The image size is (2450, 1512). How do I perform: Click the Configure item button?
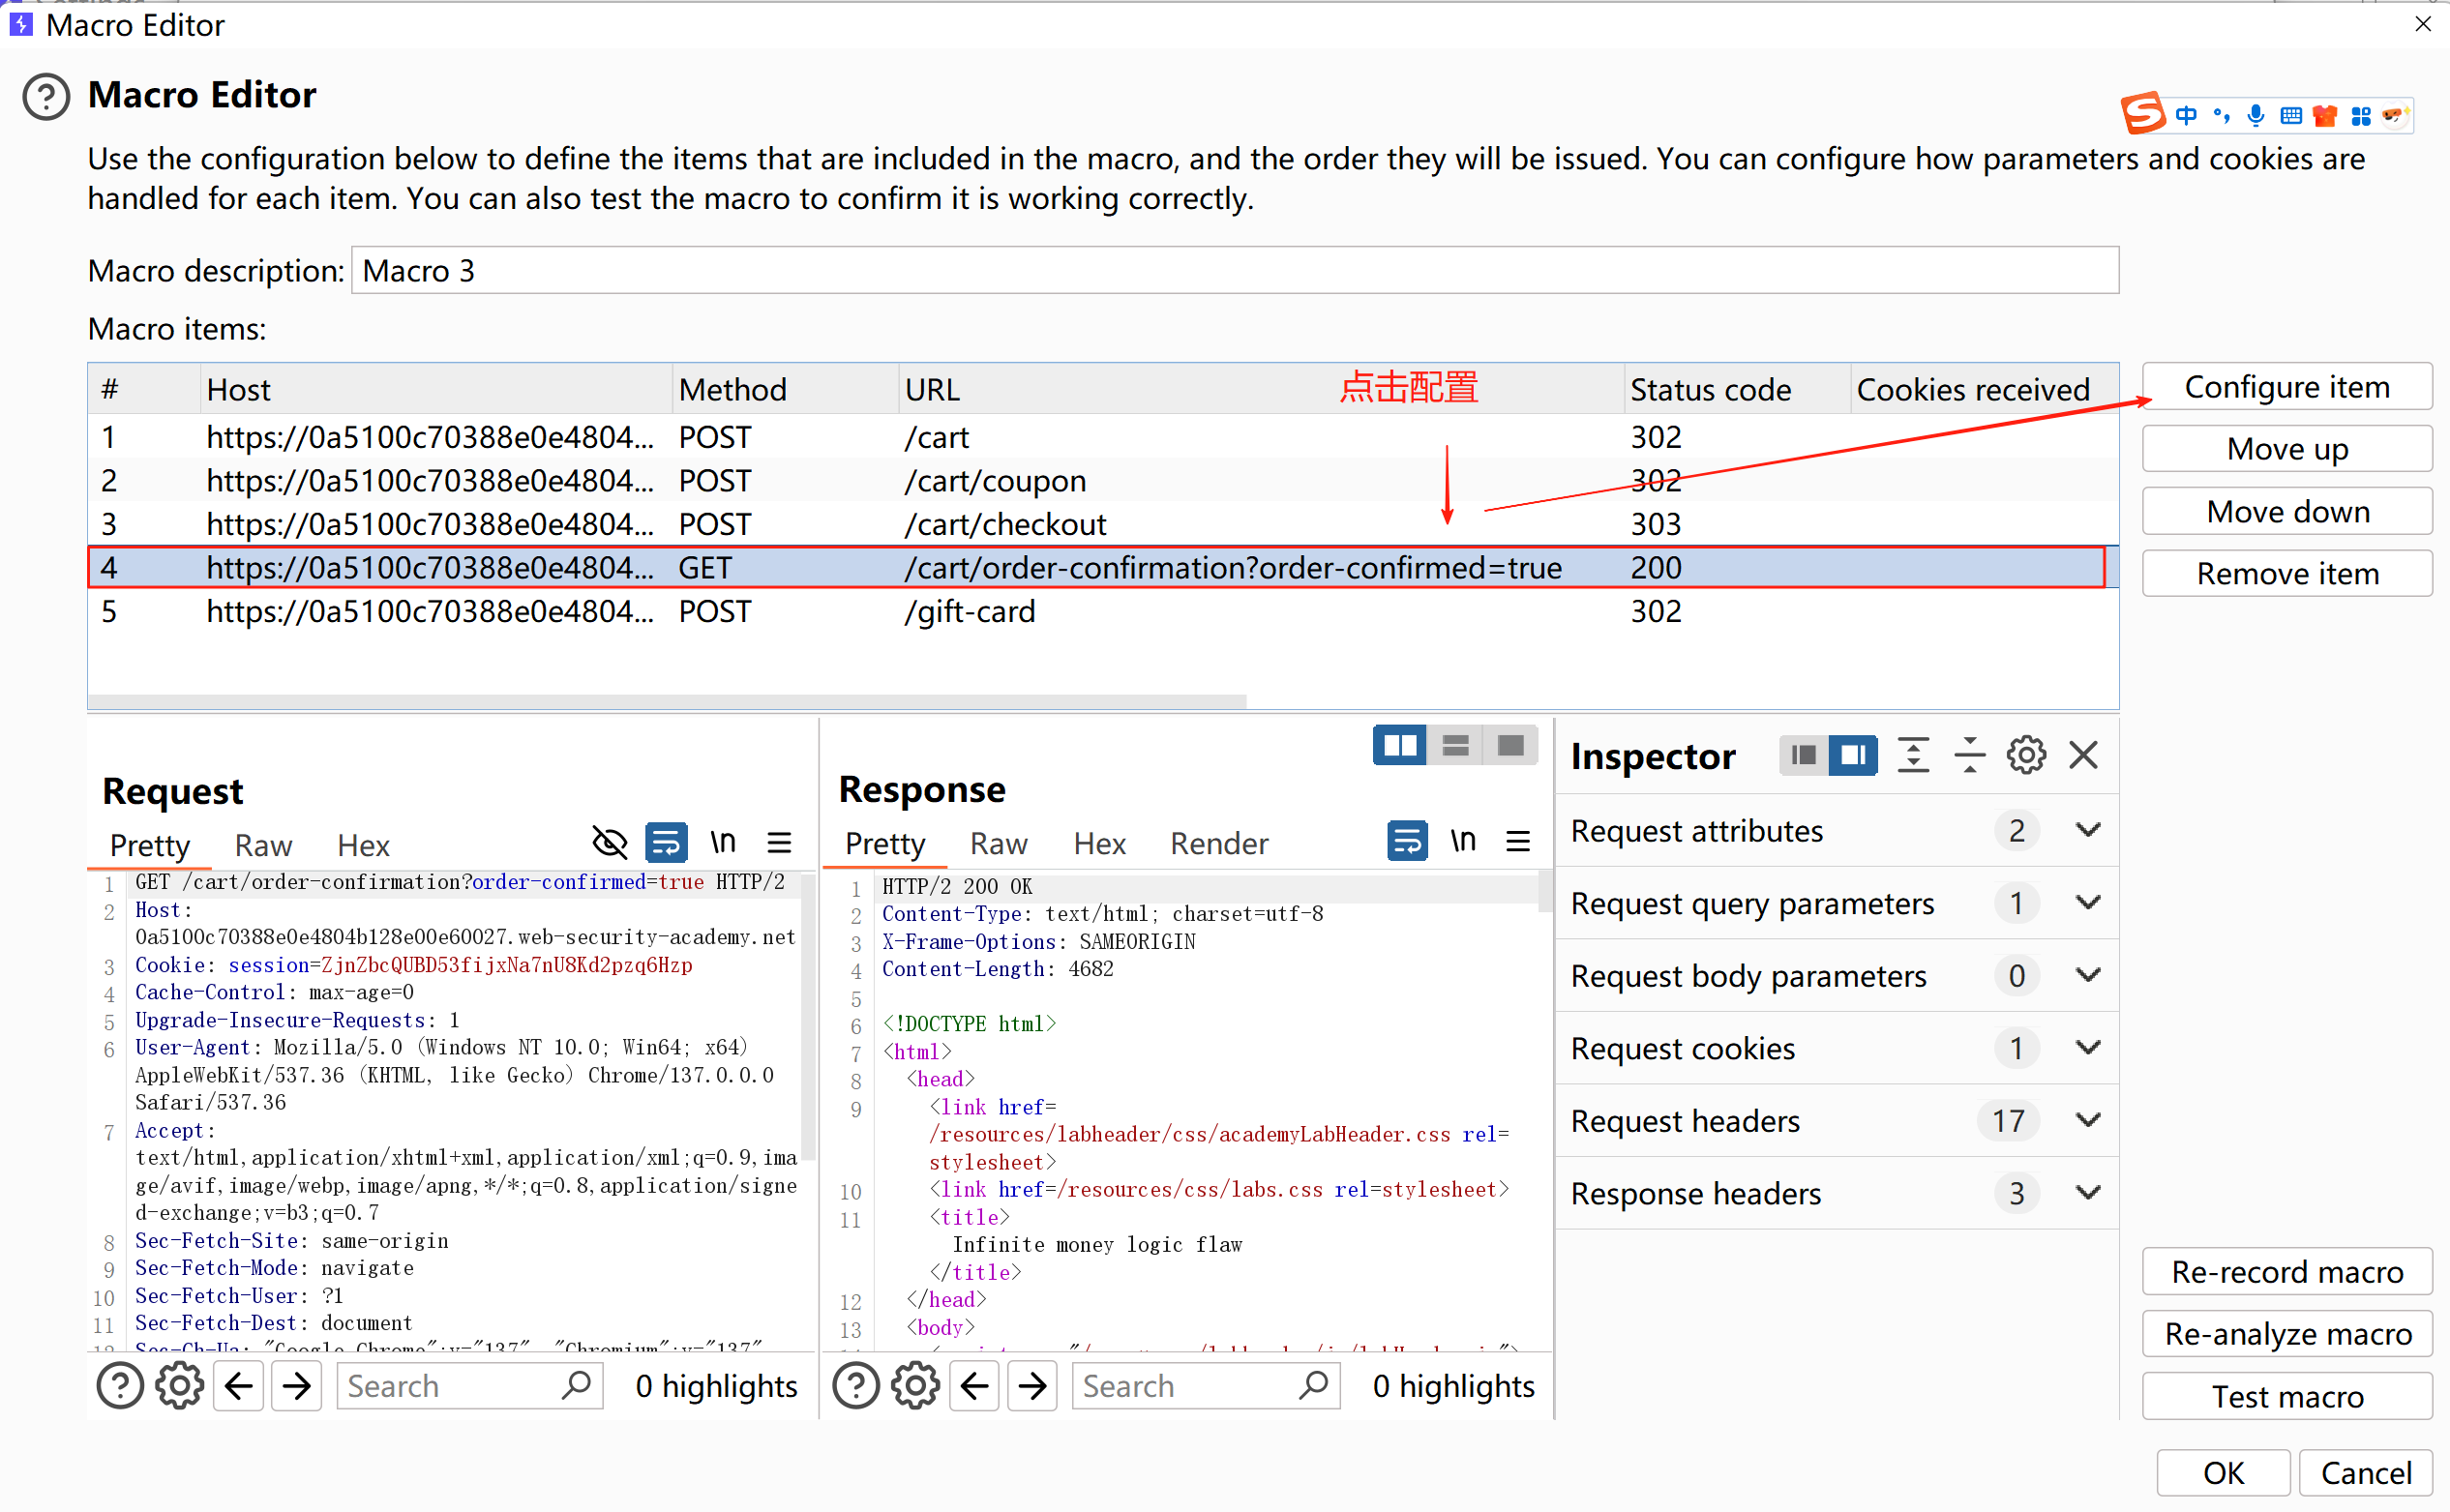2286,387
